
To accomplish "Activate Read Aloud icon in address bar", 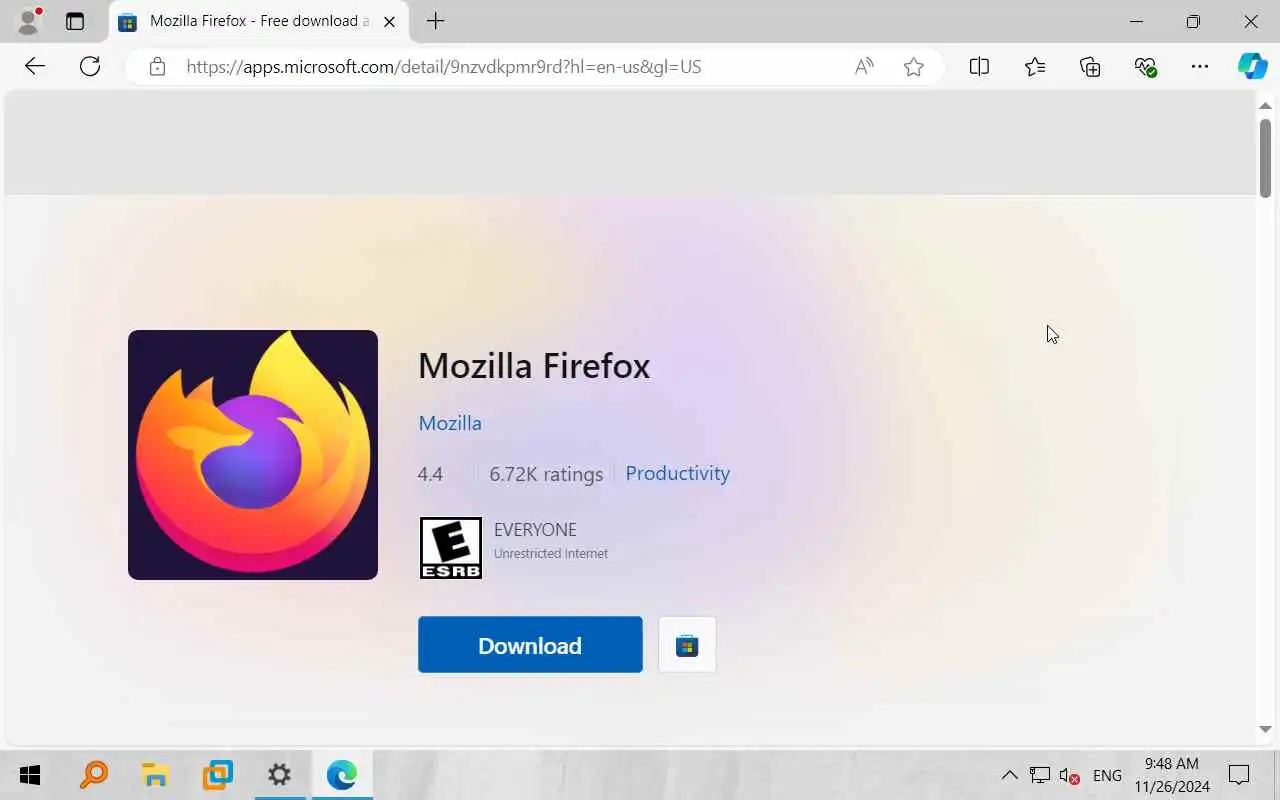I will coord(864,67).
